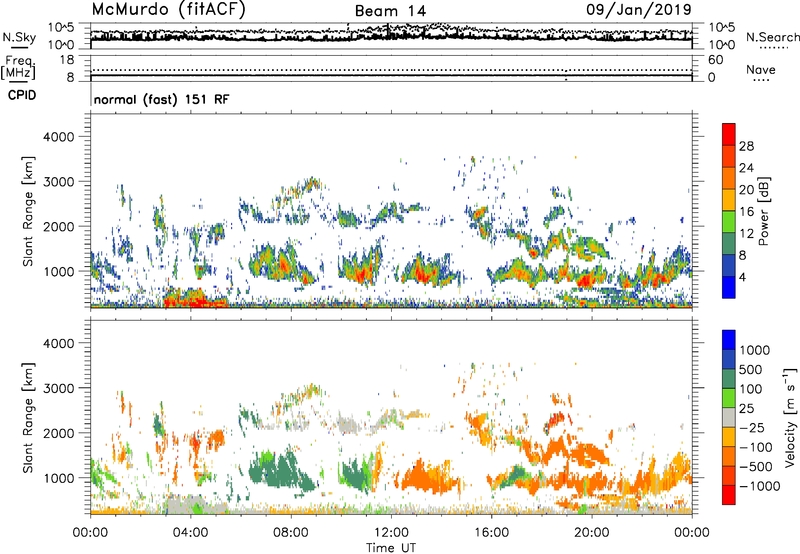Click the '18' tick on the frequency axis
800x554 pixels.
(x=67, y=60)
